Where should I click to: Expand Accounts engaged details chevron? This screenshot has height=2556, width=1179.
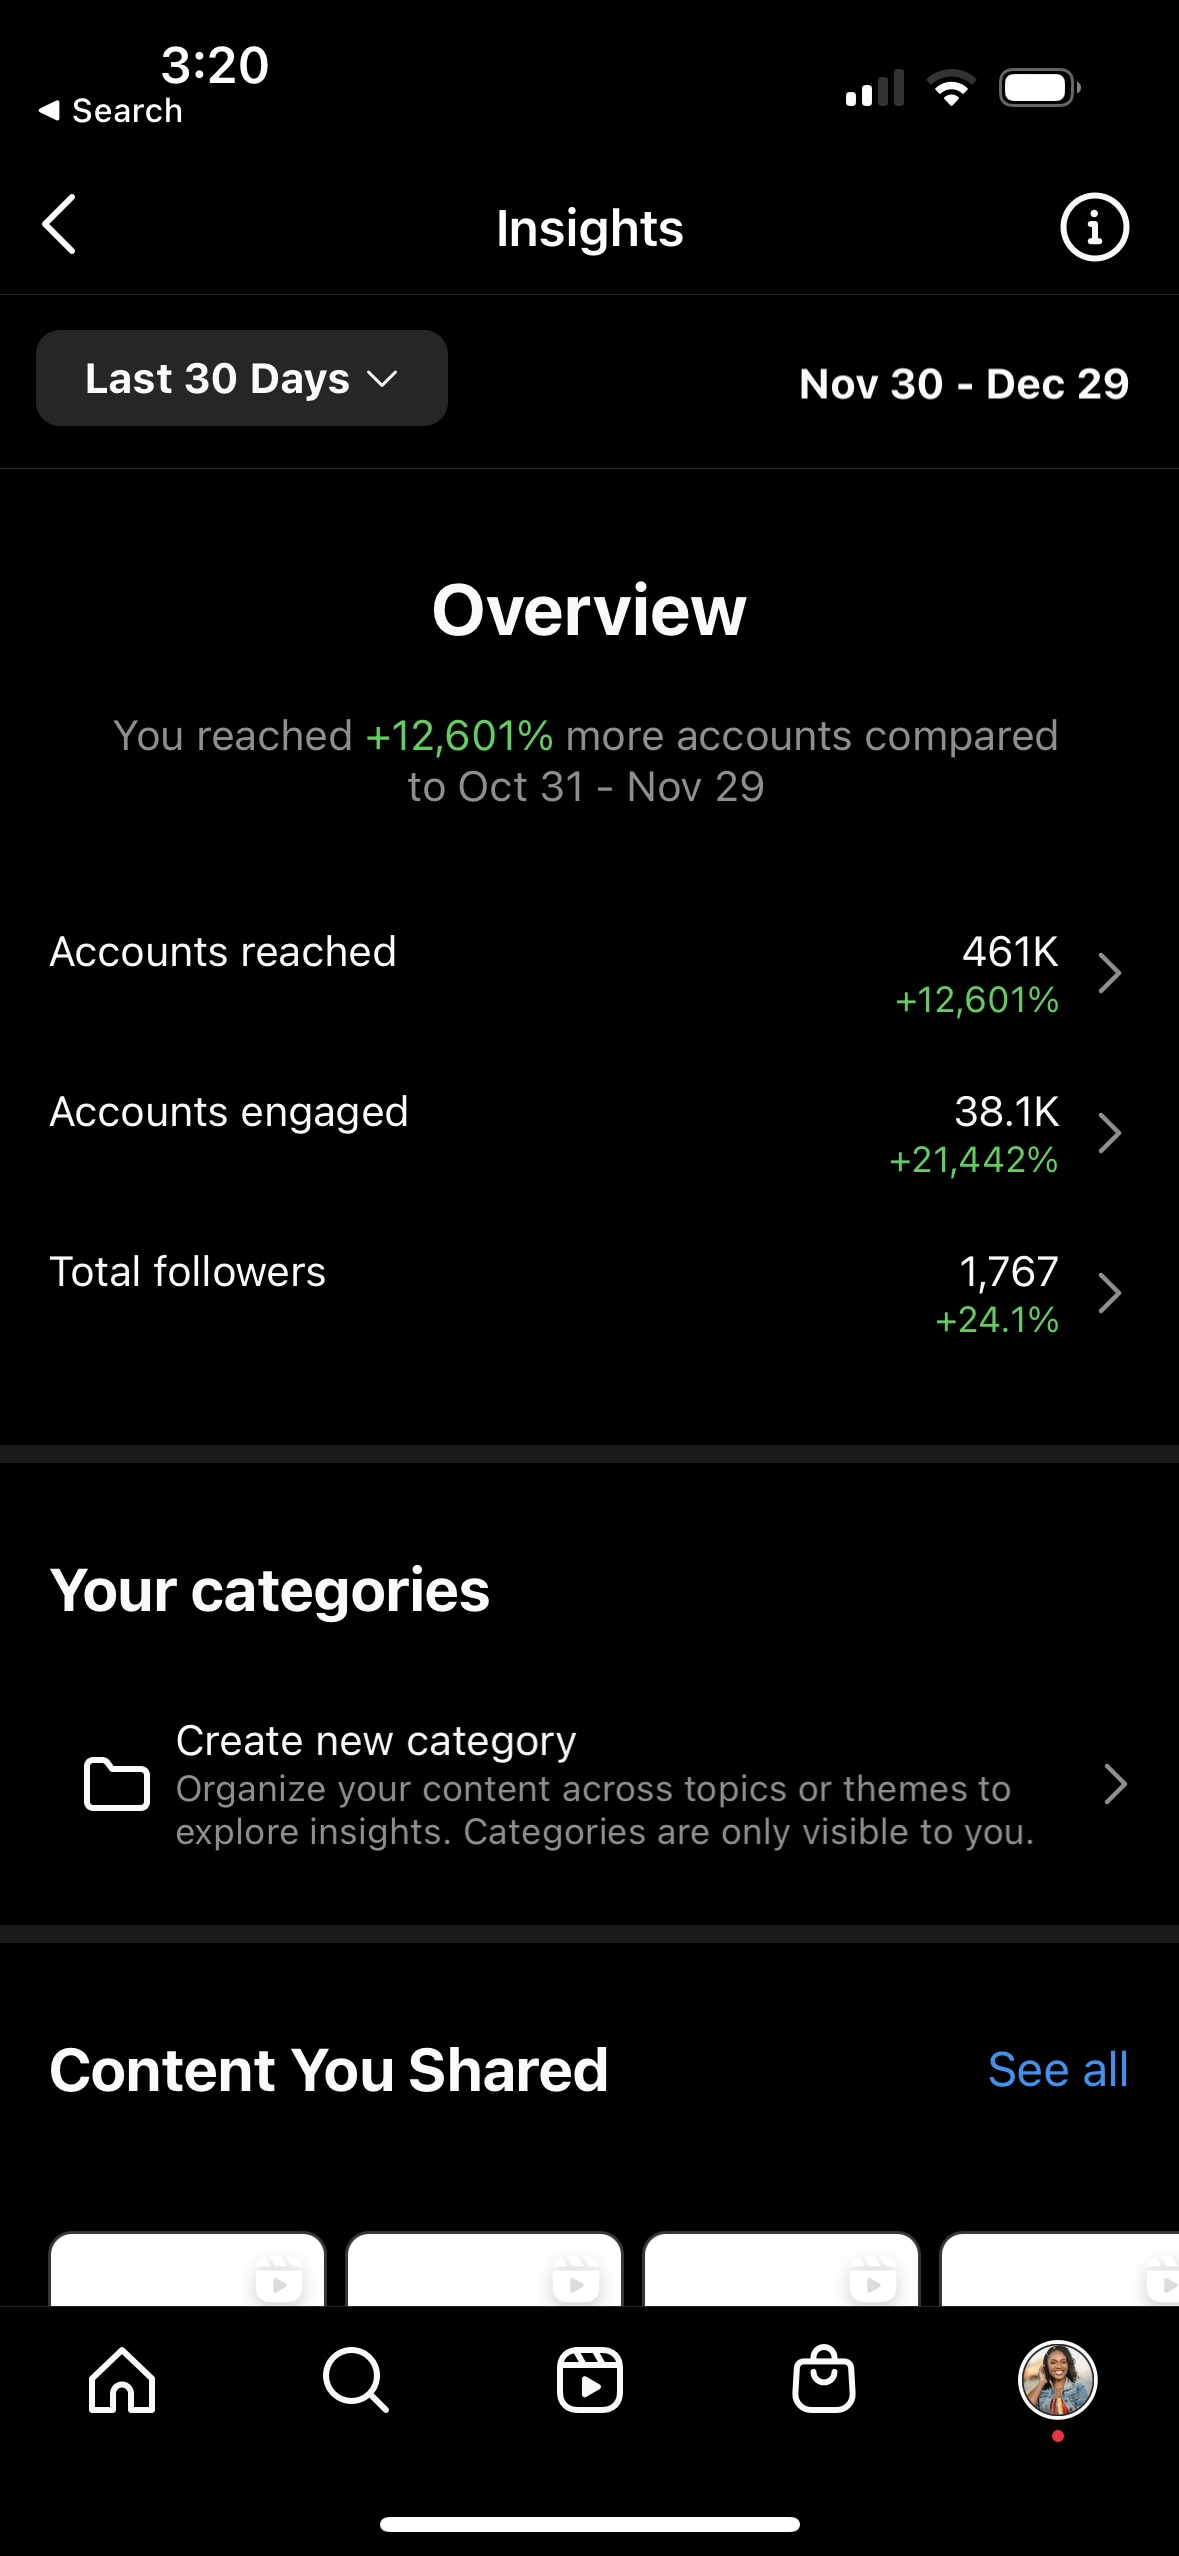(x=1109, y=1133)
